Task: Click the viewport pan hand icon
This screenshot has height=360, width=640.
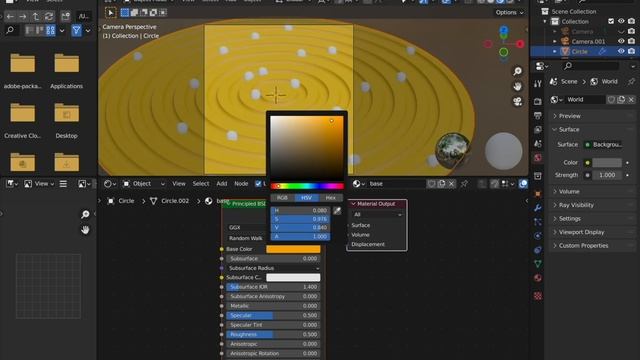Action: pos(518,87)
